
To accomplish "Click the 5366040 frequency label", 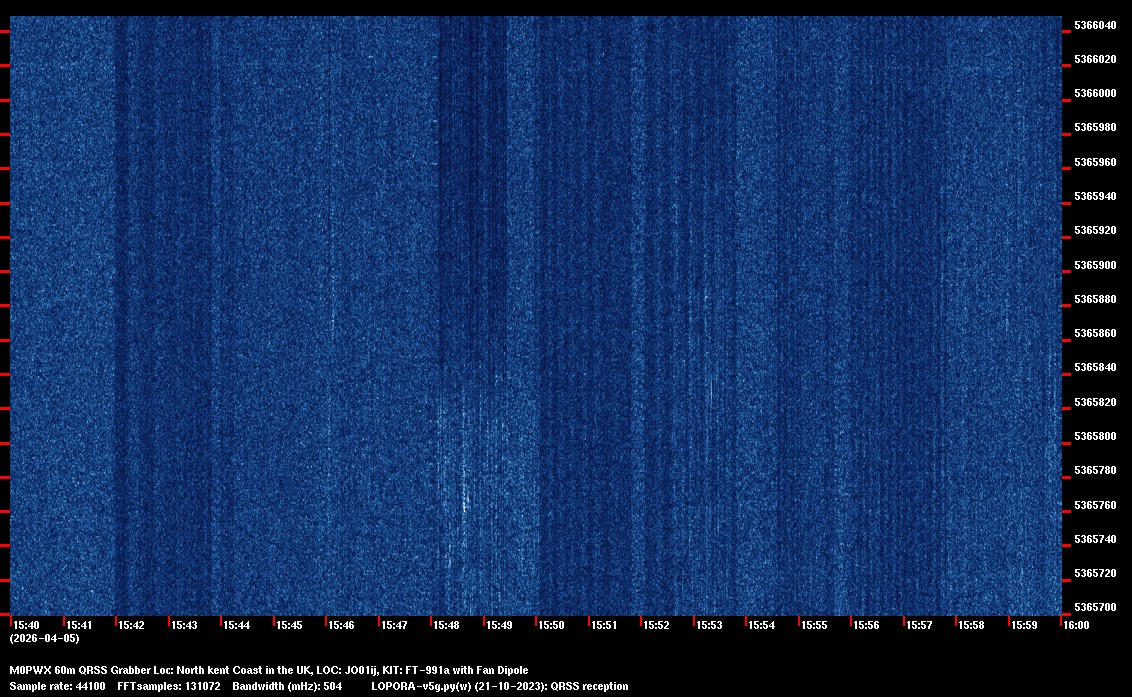I will [1095, 25].
